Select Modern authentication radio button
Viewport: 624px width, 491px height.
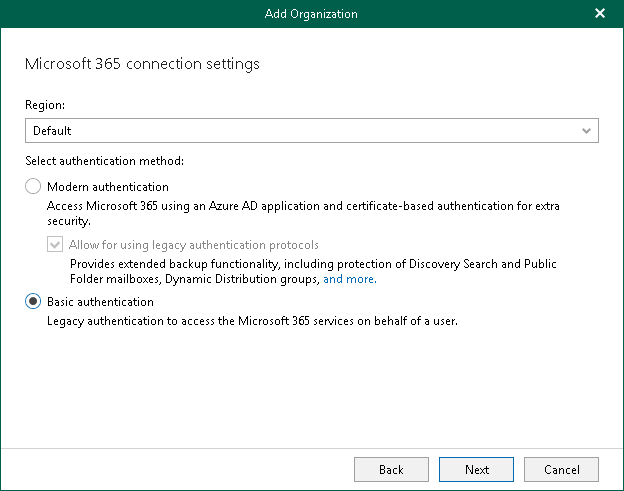(x=33, y=186)
